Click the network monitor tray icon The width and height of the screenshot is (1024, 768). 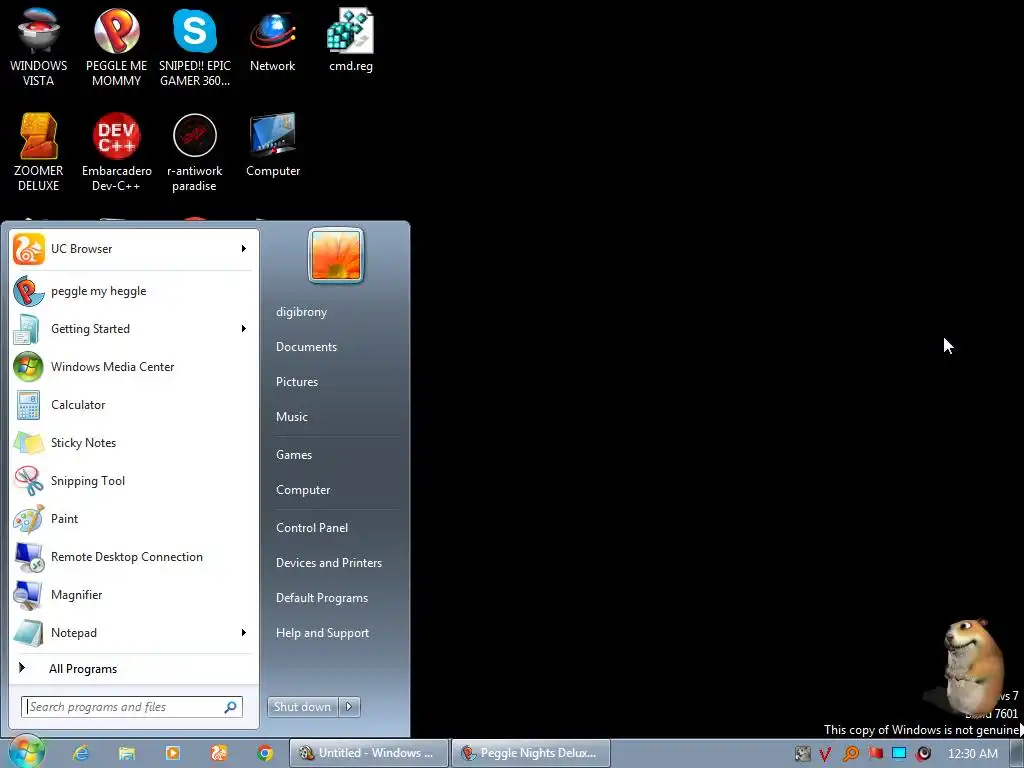tap(899, 754)
